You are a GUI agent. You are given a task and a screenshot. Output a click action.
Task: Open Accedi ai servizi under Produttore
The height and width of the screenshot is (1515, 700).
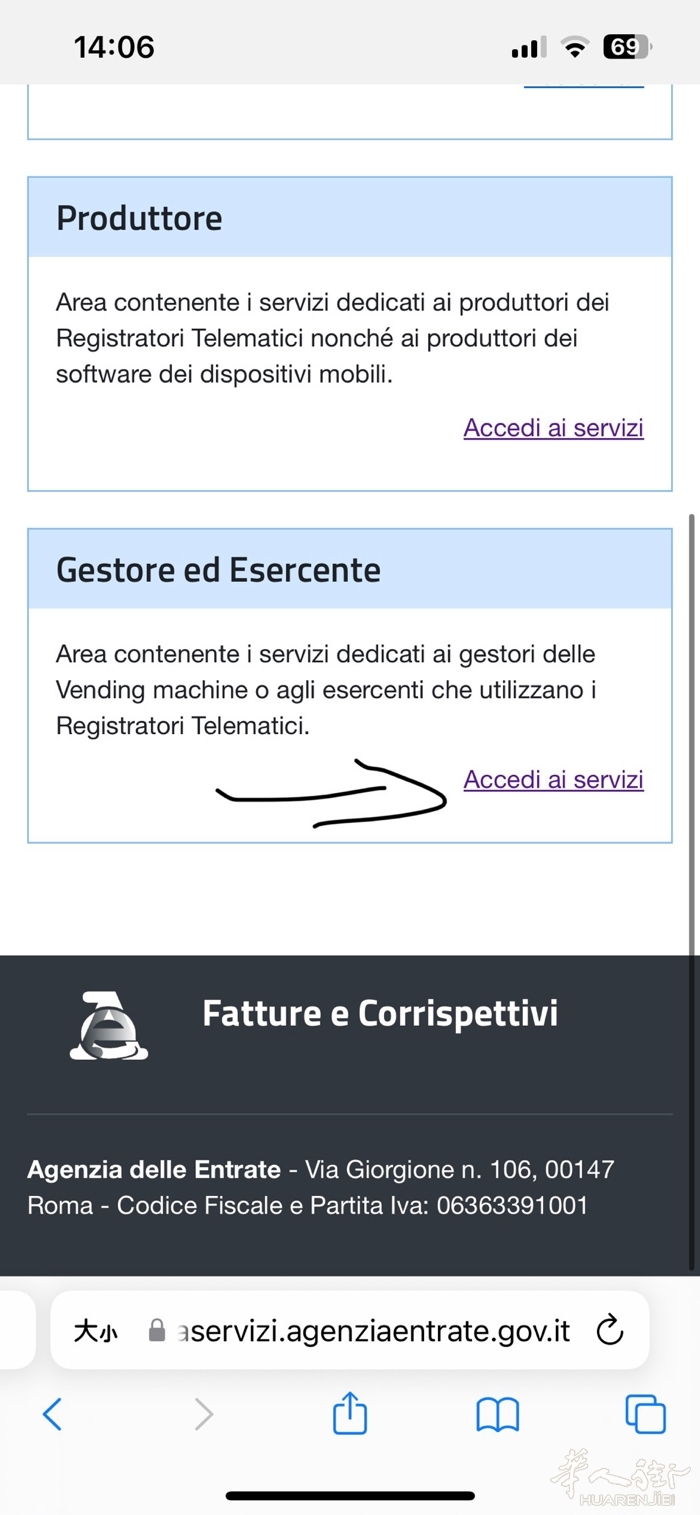553,428
